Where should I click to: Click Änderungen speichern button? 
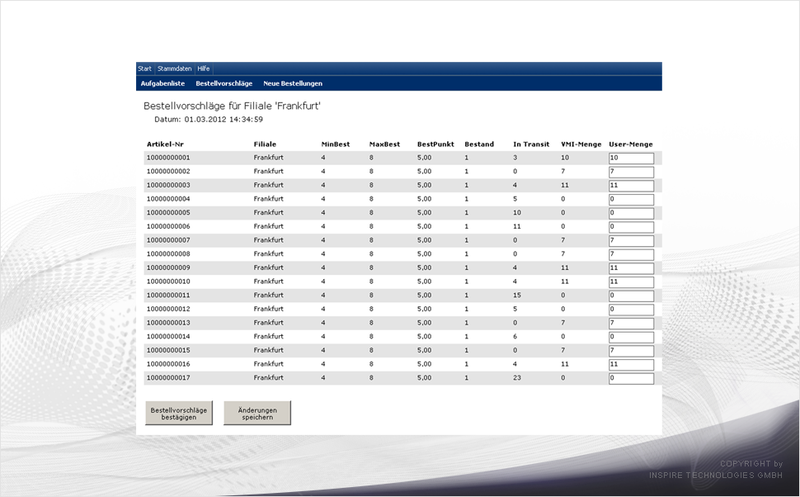[x=257, y=413]
